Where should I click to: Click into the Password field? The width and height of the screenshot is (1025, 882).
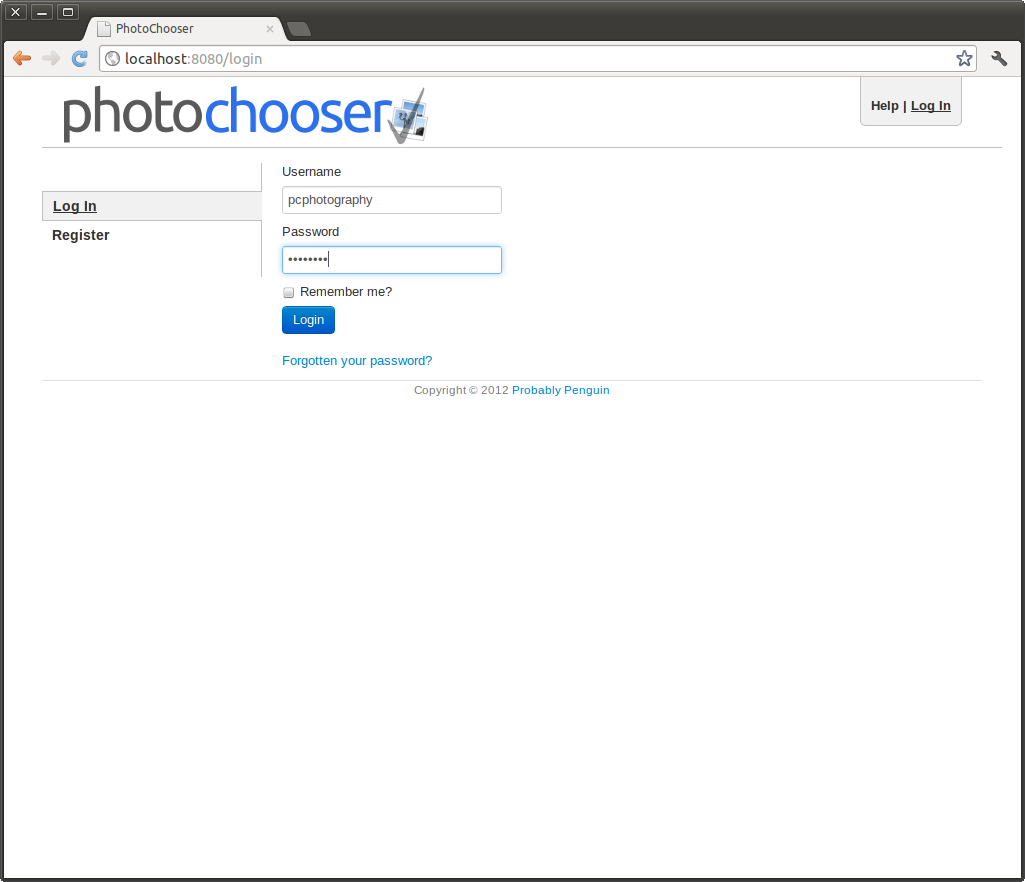391,260
